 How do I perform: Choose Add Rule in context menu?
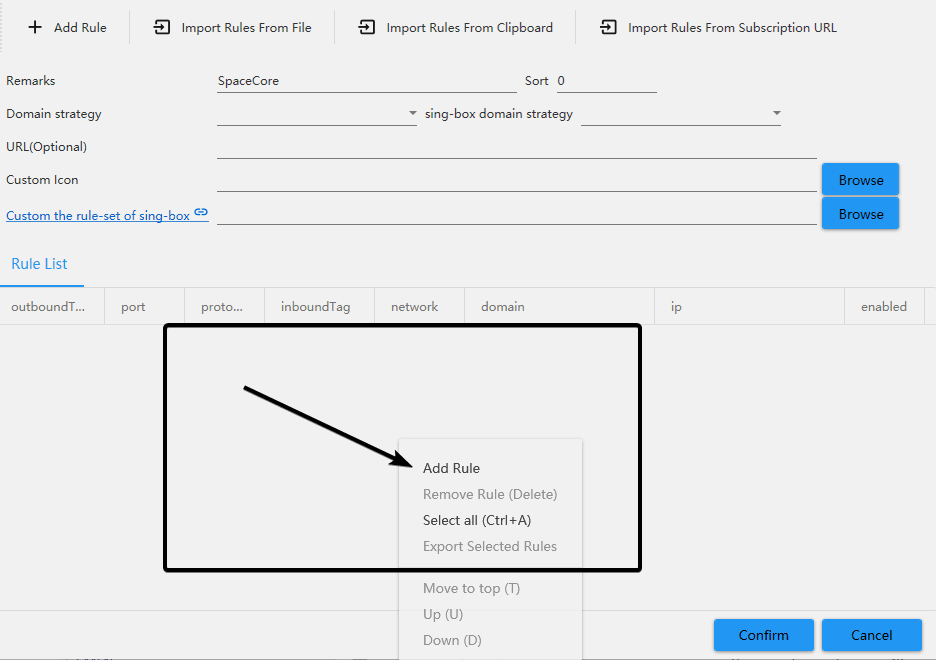[x=451, y=468]
